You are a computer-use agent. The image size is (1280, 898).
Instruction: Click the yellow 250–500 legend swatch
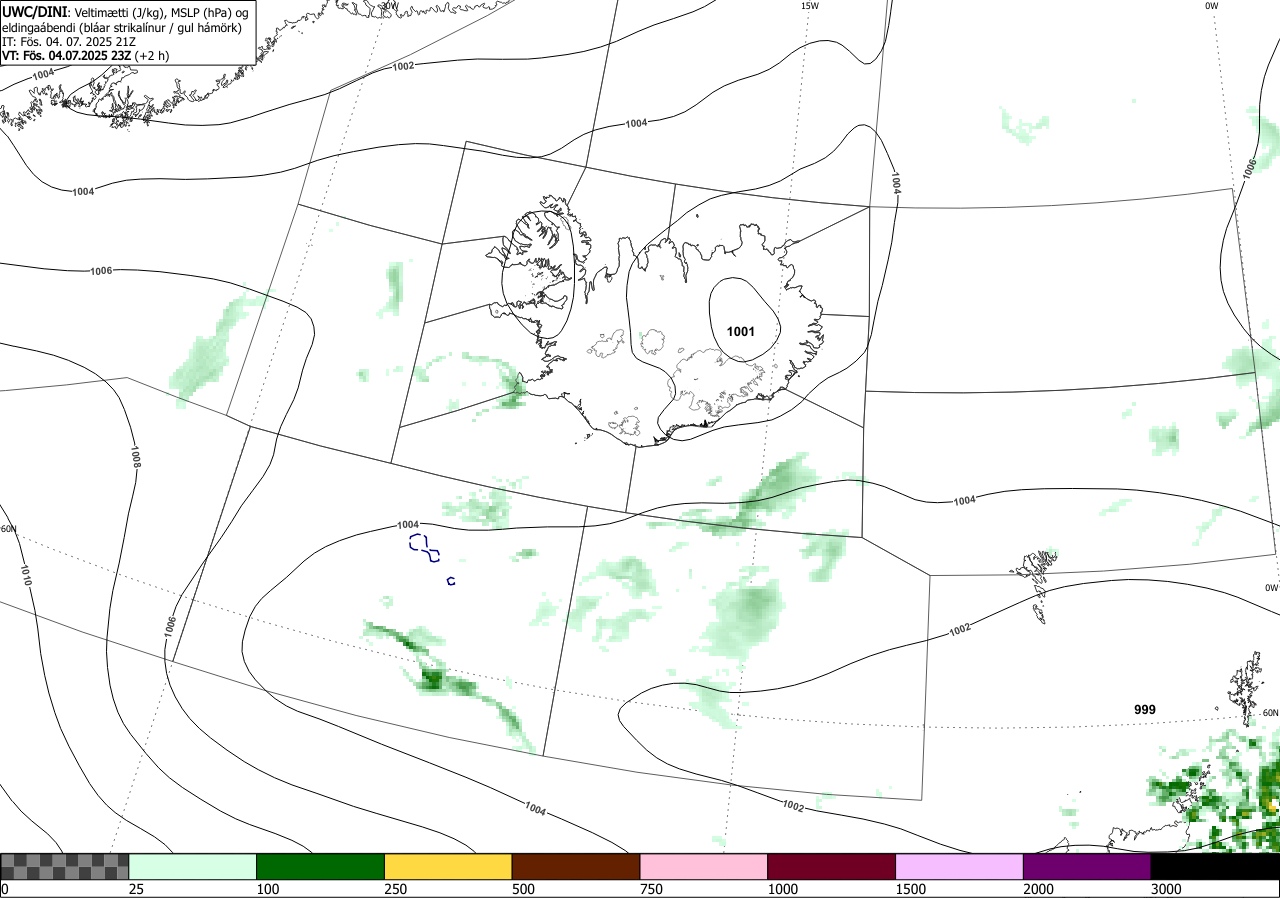(448, 866)
